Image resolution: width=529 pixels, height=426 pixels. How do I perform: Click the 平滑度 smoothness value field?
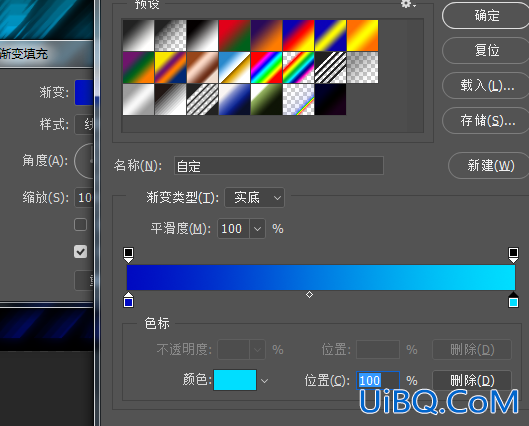click(233, 229)
